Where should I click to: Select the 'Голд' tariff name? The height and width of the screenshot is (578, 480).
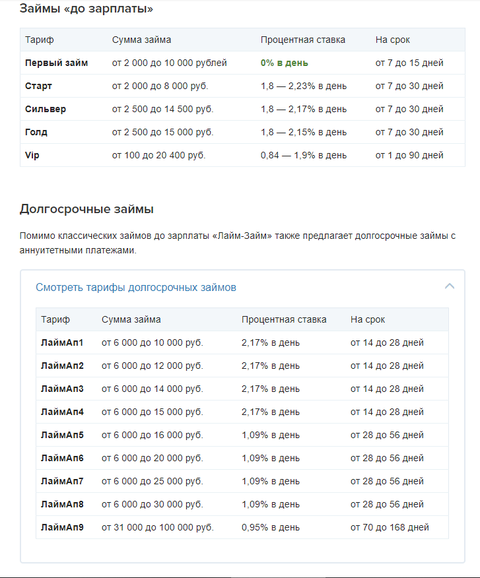(x=36, y=132)
